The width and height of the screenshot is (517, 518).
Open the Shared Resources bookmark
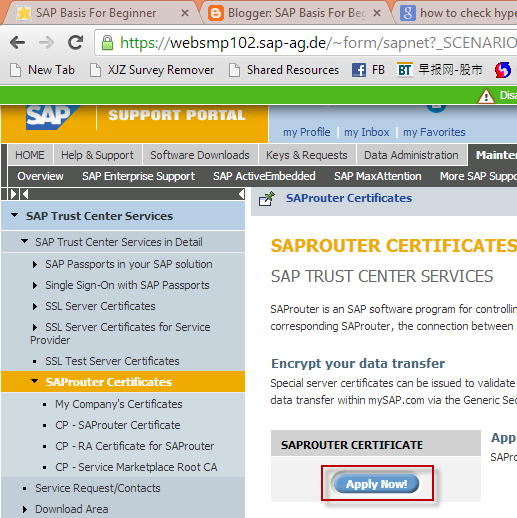coord(284,70)
